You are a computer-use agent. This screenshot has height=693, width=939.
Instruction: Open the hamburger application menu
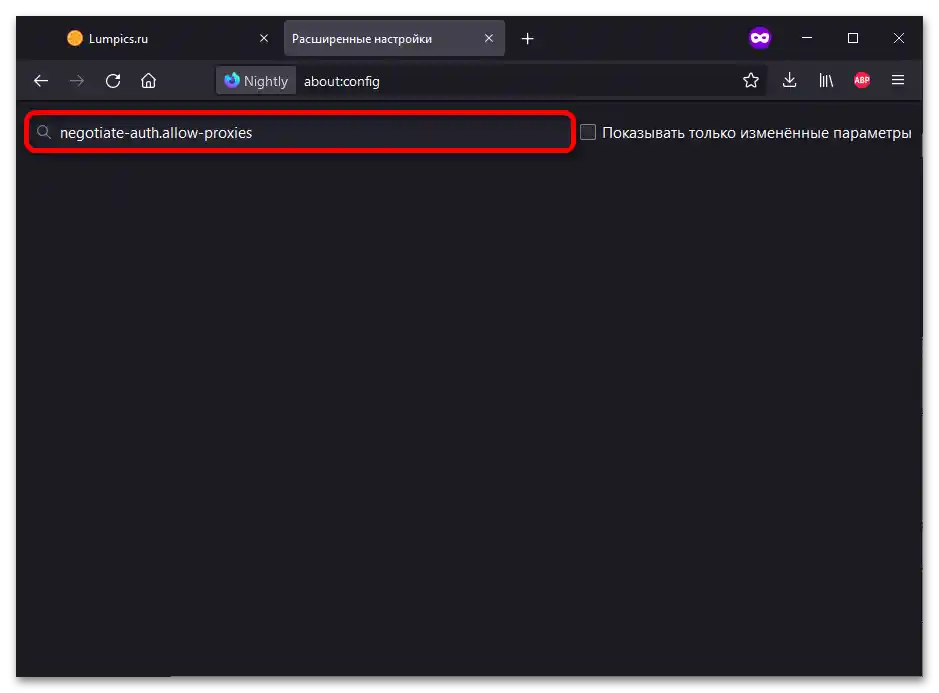click(x=898, y=80)
